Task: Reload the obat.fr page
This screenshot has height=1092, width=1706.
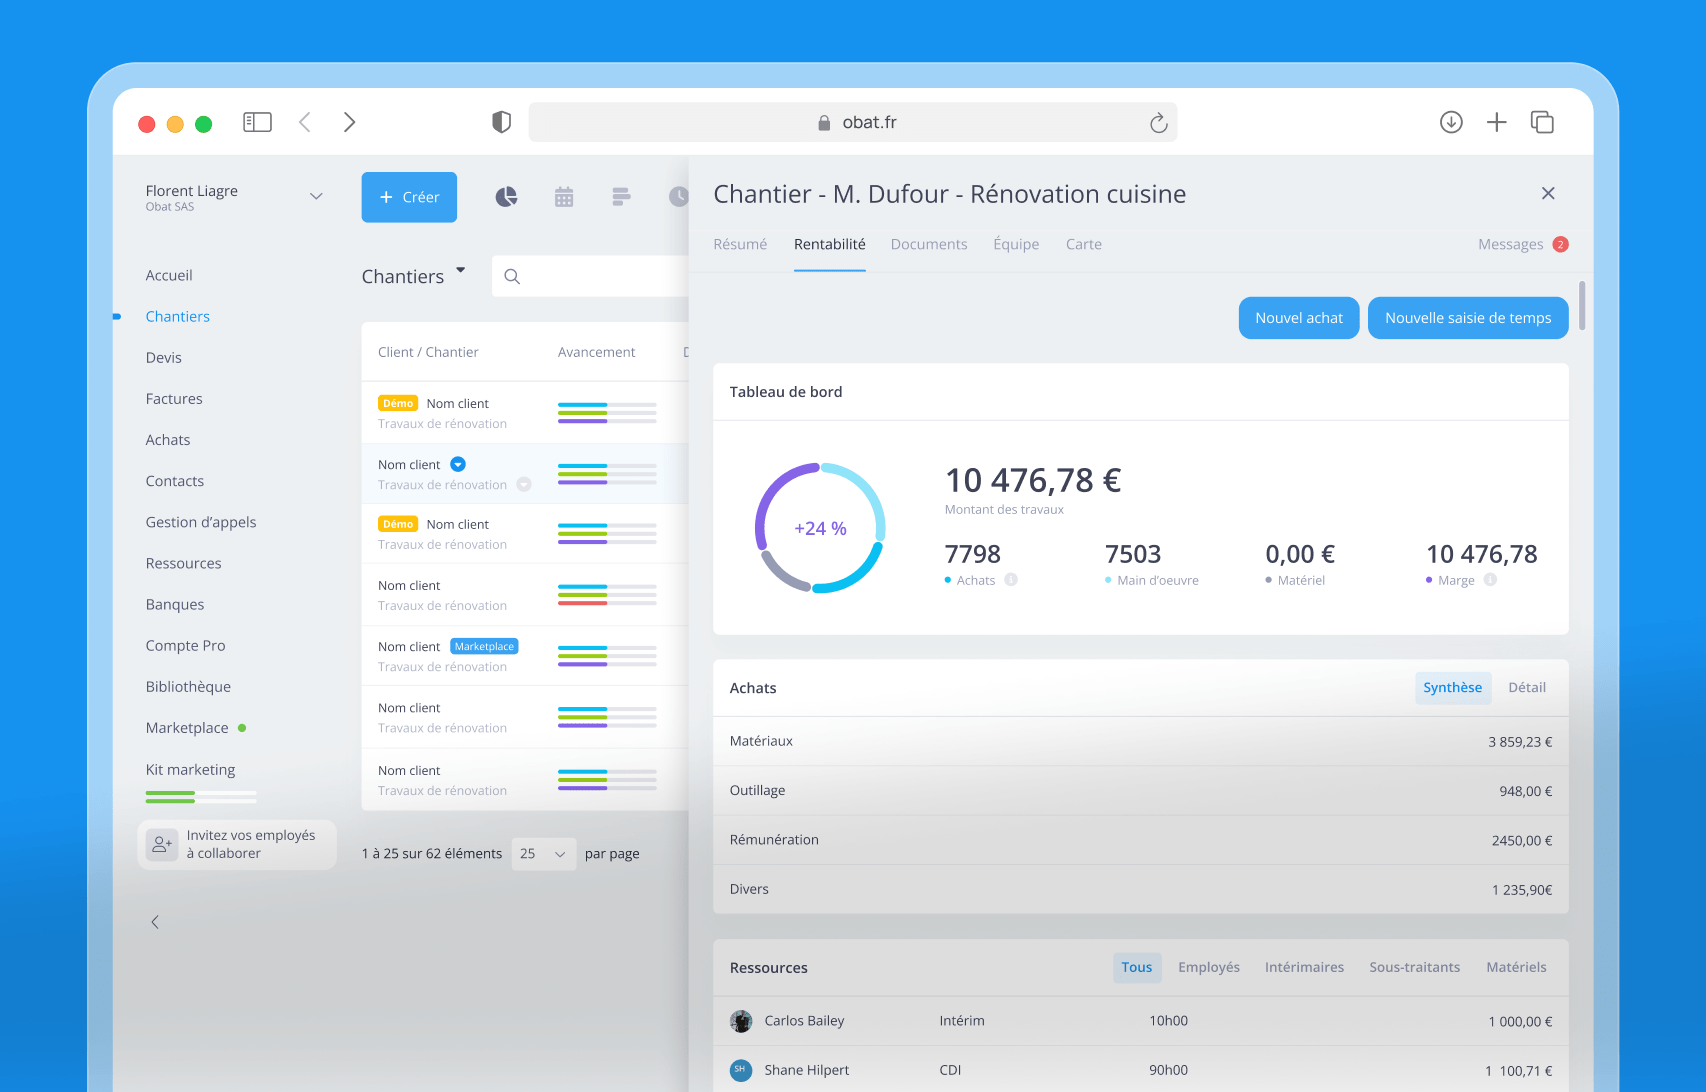Action: tap(1158, 122)
